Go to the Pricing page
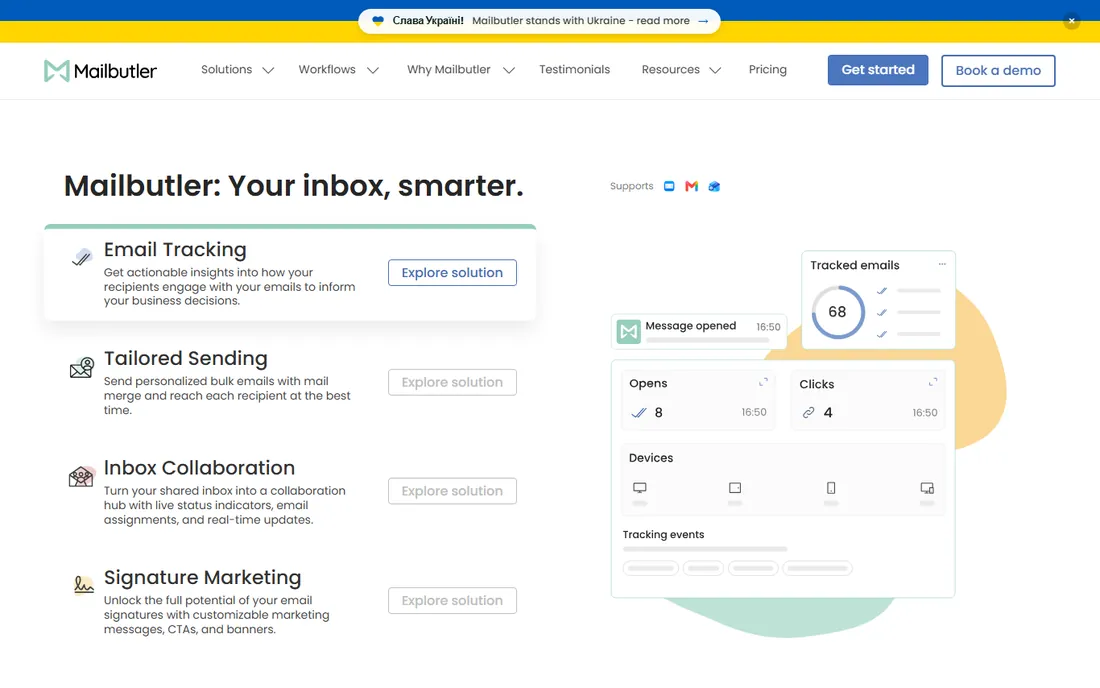Screen dimensions: 1100x688 pyautogui.click(x=767, y=69)
